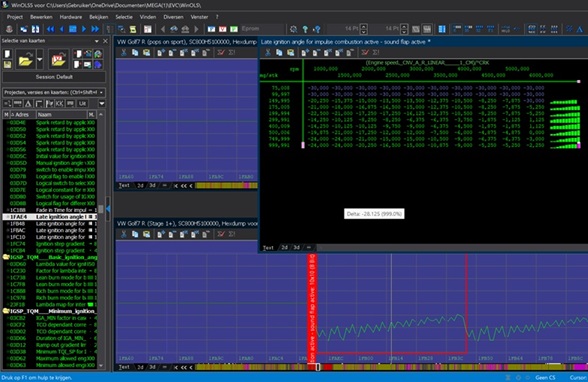Click the second 14 Pt font size stepper
588x382 pixels.
click(x=404, y=29)
